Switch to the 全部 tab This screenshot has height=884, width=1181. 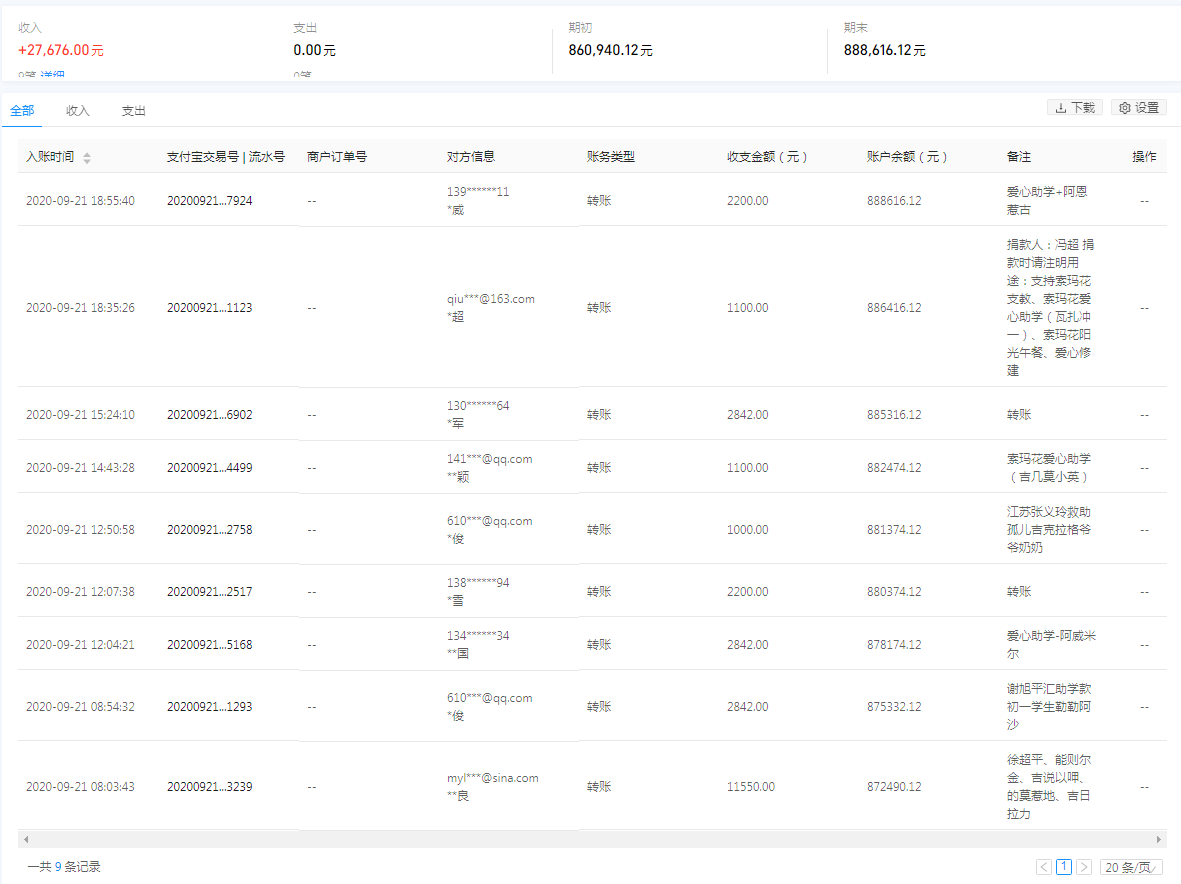22,111
